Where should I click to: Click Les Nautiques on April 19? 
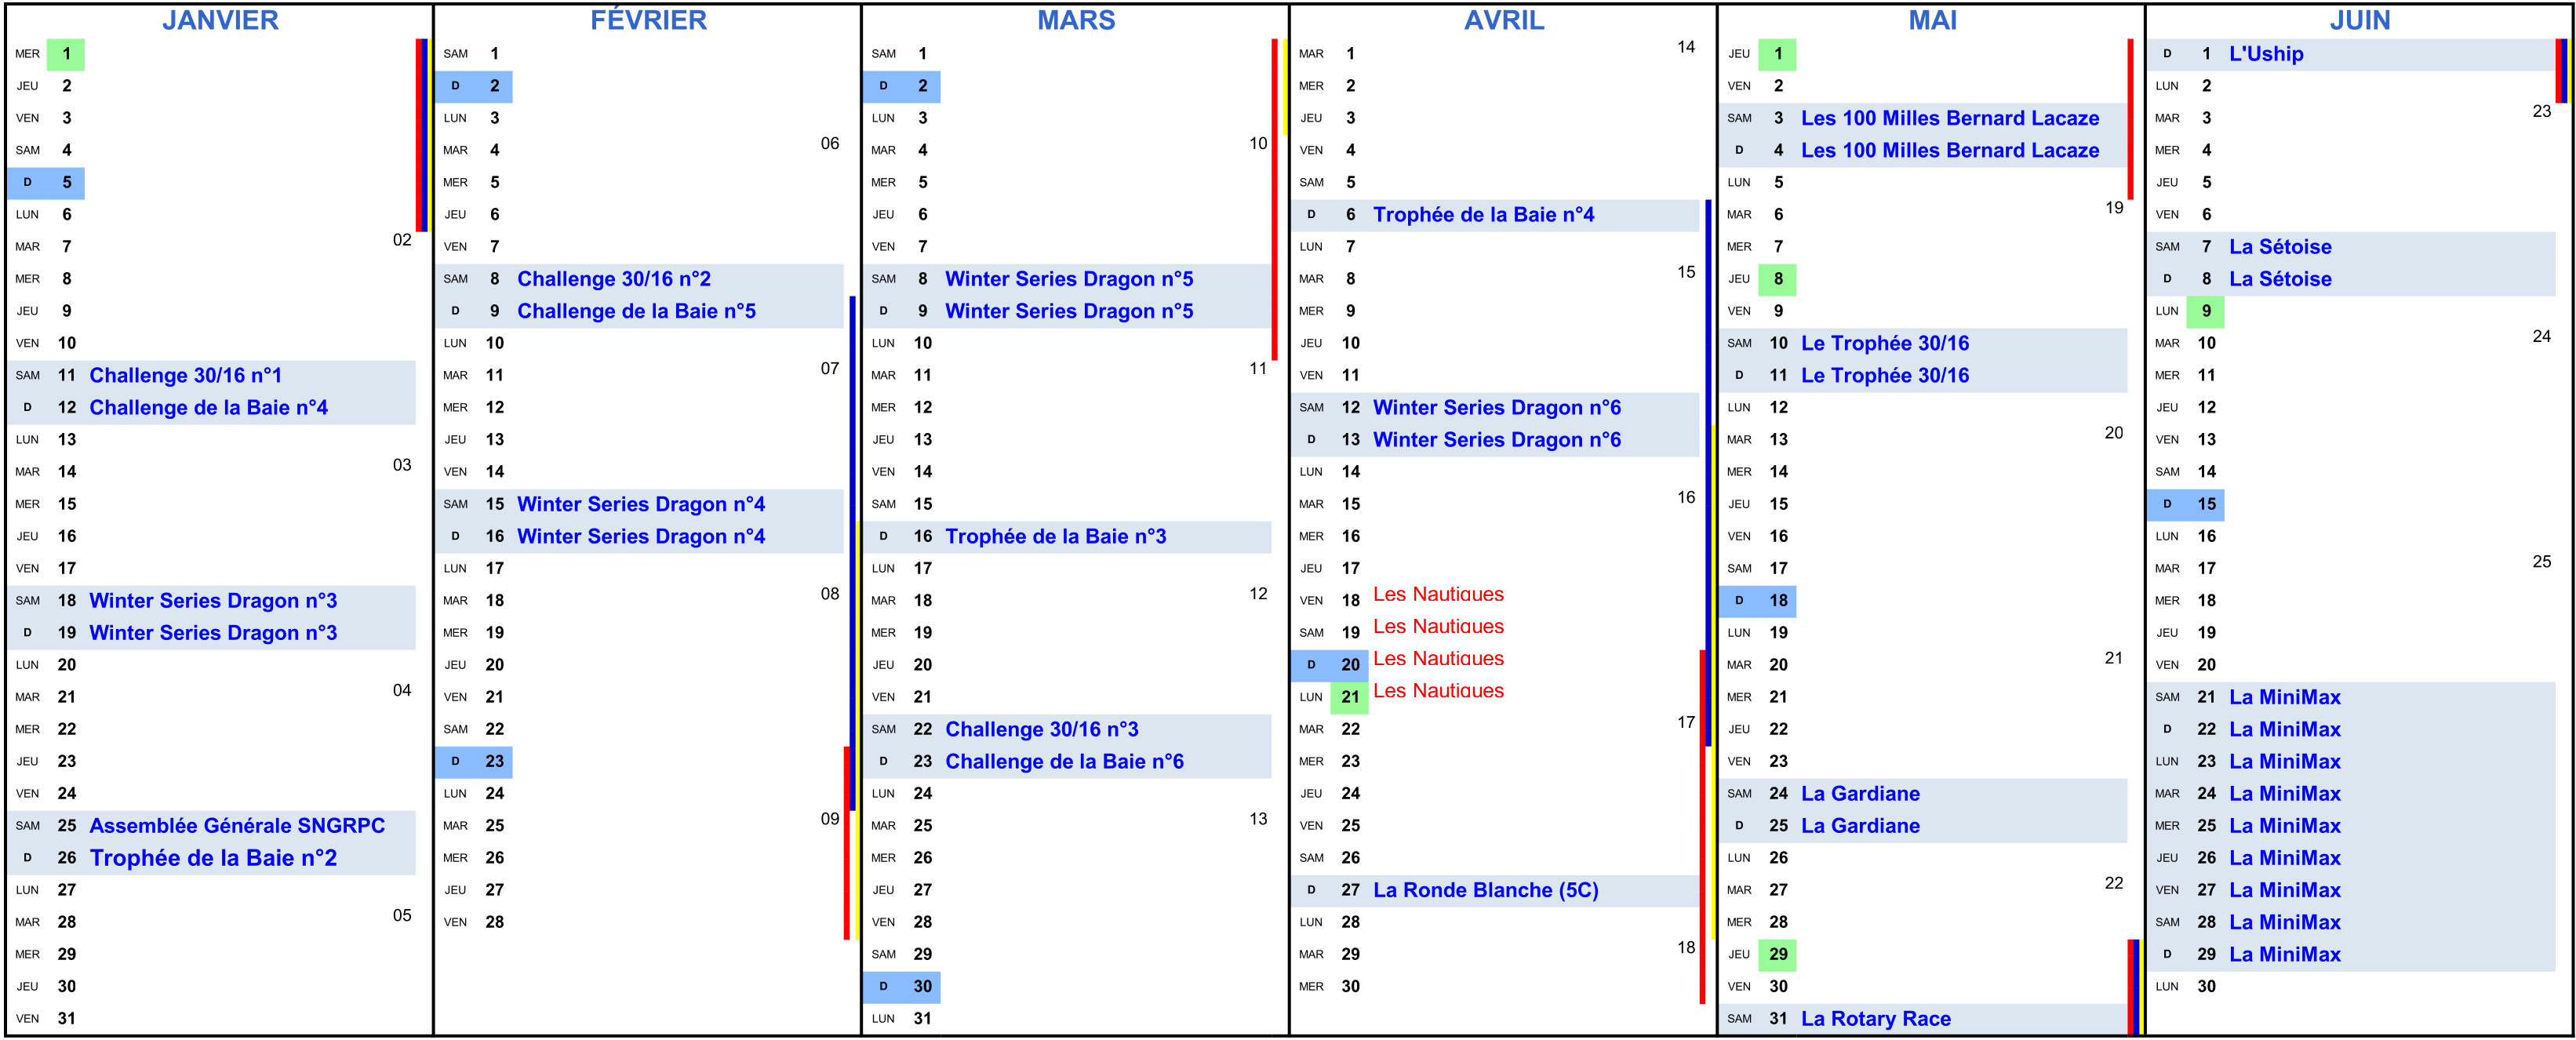click(1438, 627)
